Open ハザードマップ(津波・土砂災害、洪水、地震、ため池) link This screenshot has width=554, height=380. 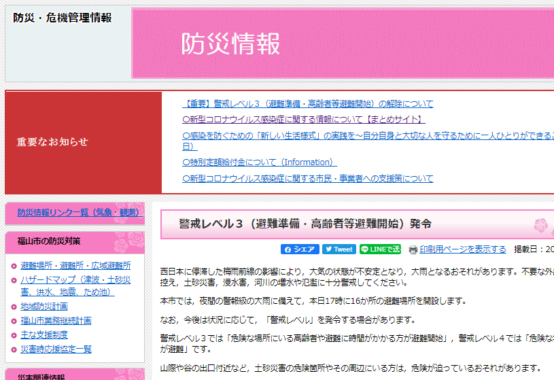(x=76, y=286)
